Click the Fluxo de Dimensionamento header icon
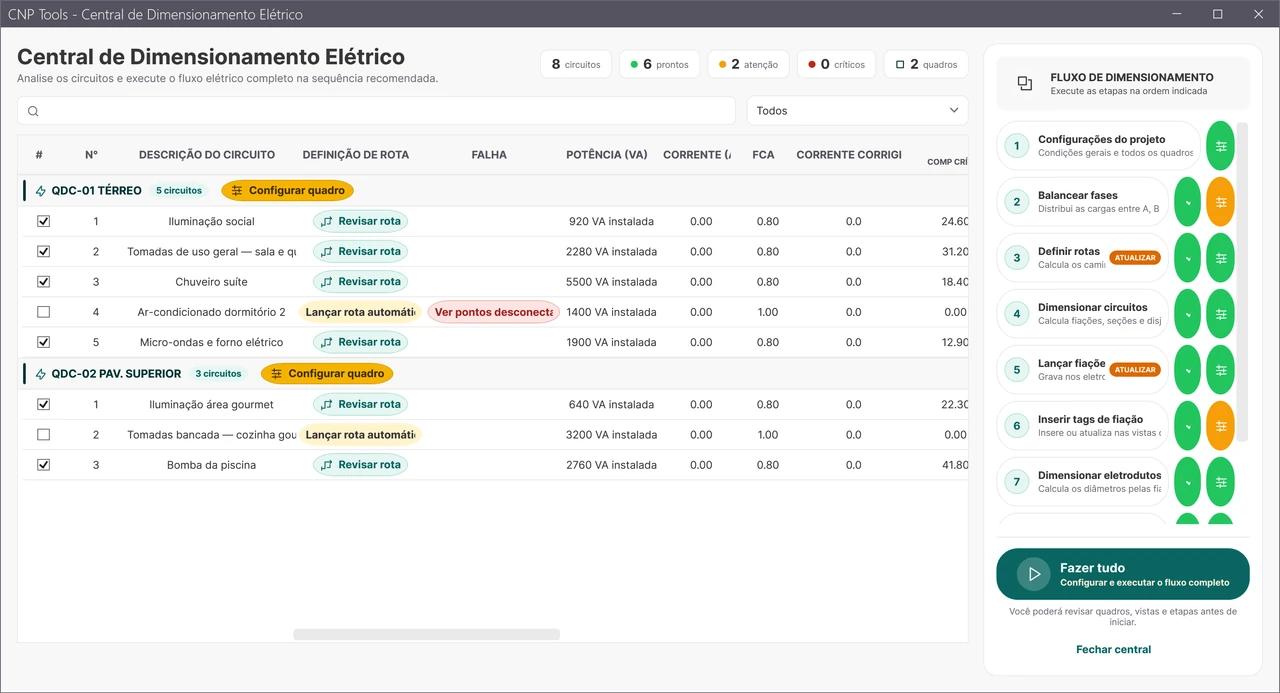Image resolution: width=1280 pixels, height=693 pixels. click(x=1025, y=84)
